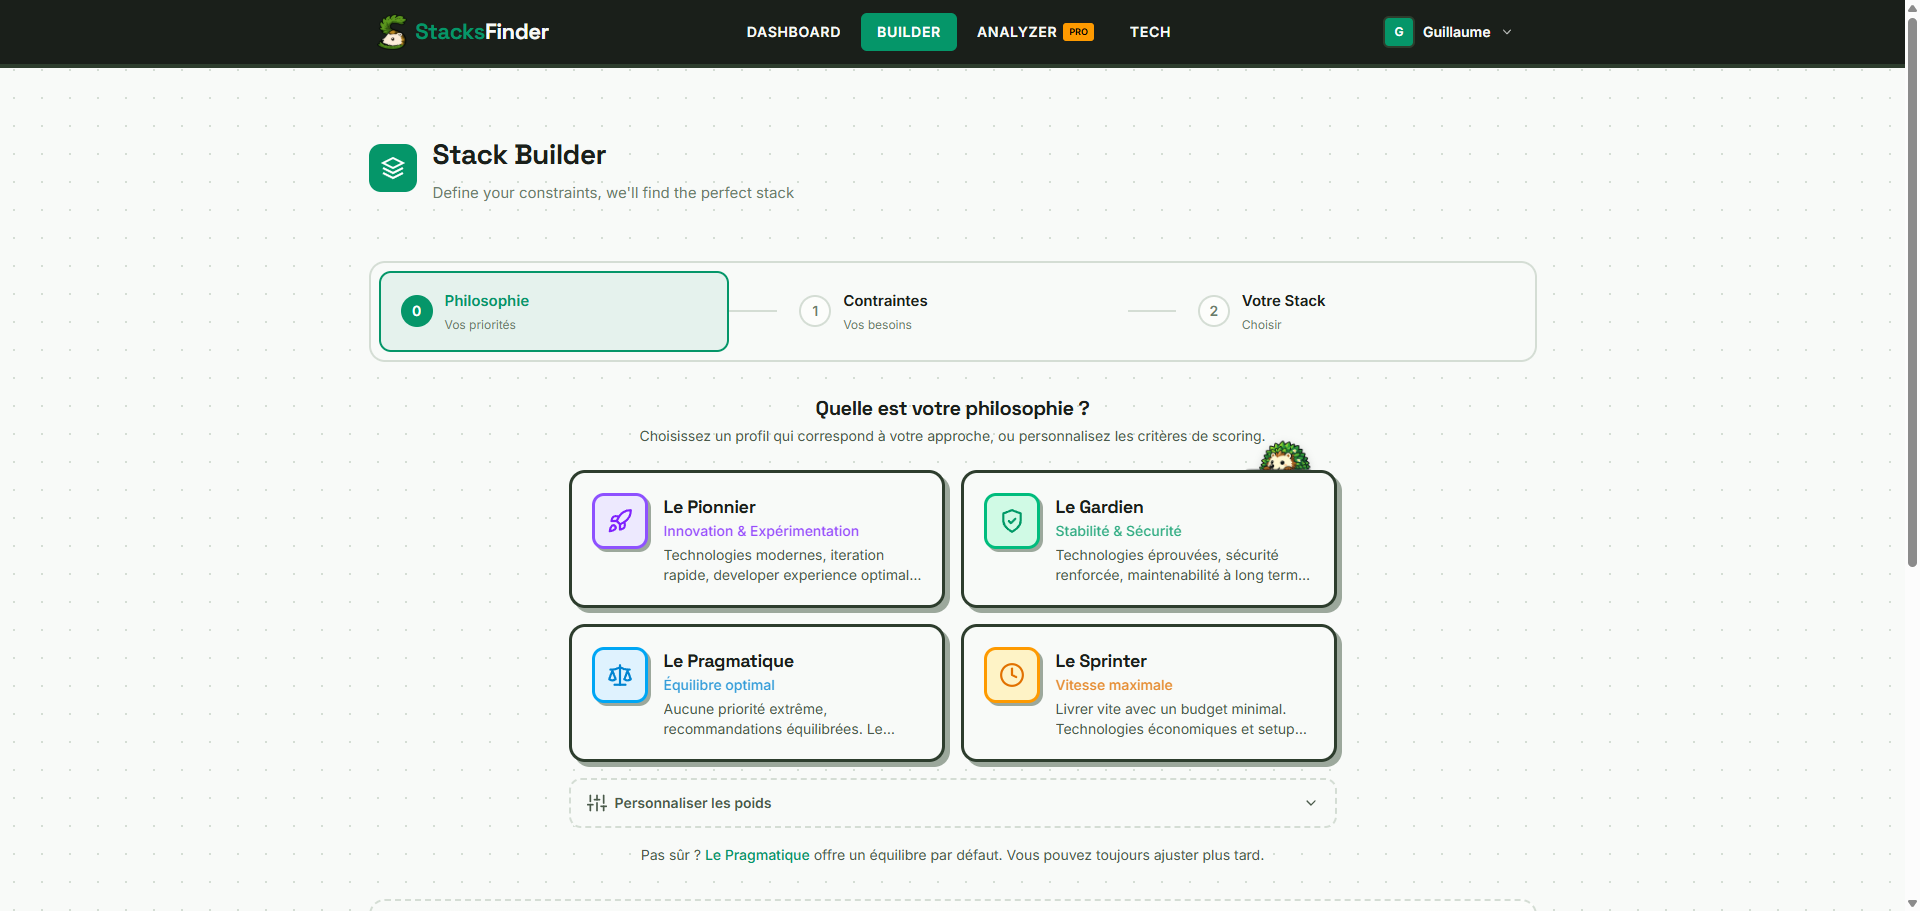1920x911 pixels.
Task: Click the 'Stabilité & Sécurité' subtitle
Action: pos(1118,531)
